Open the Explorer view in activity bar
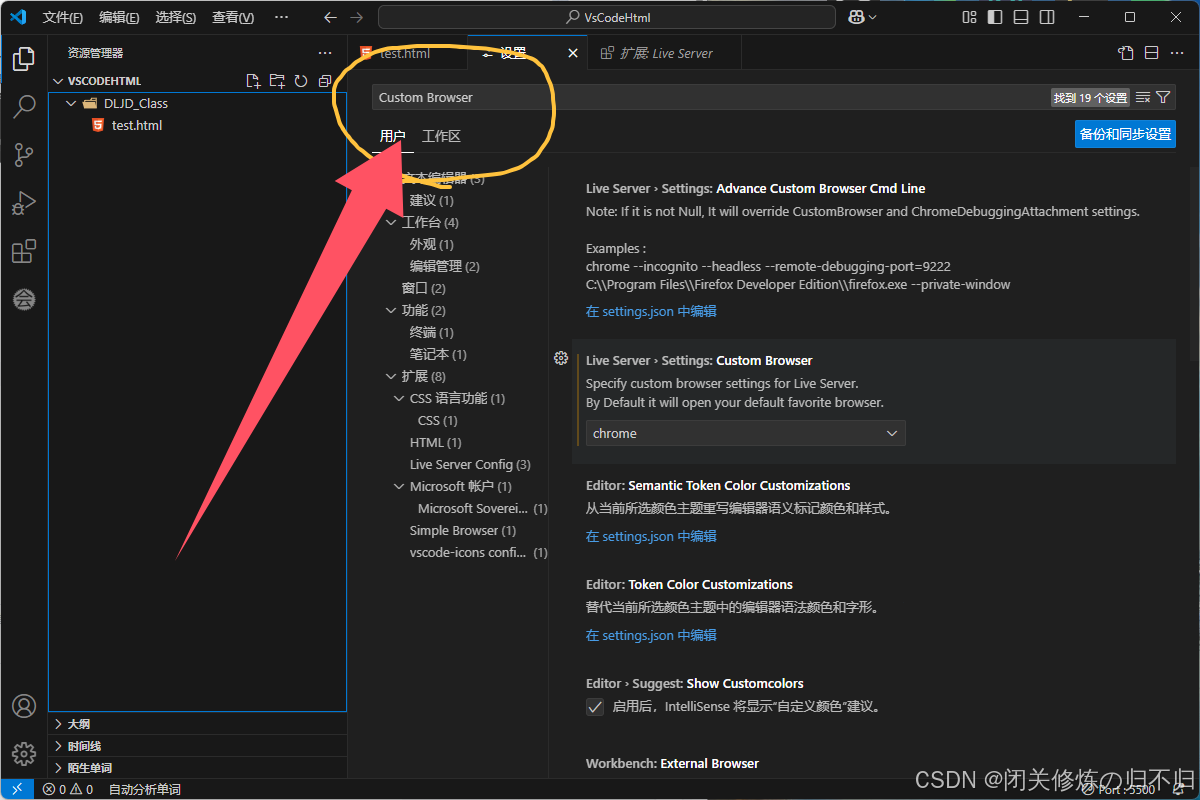Image resolution: width=1200 pixels, height=800 pixels. [x=24, y=59]
